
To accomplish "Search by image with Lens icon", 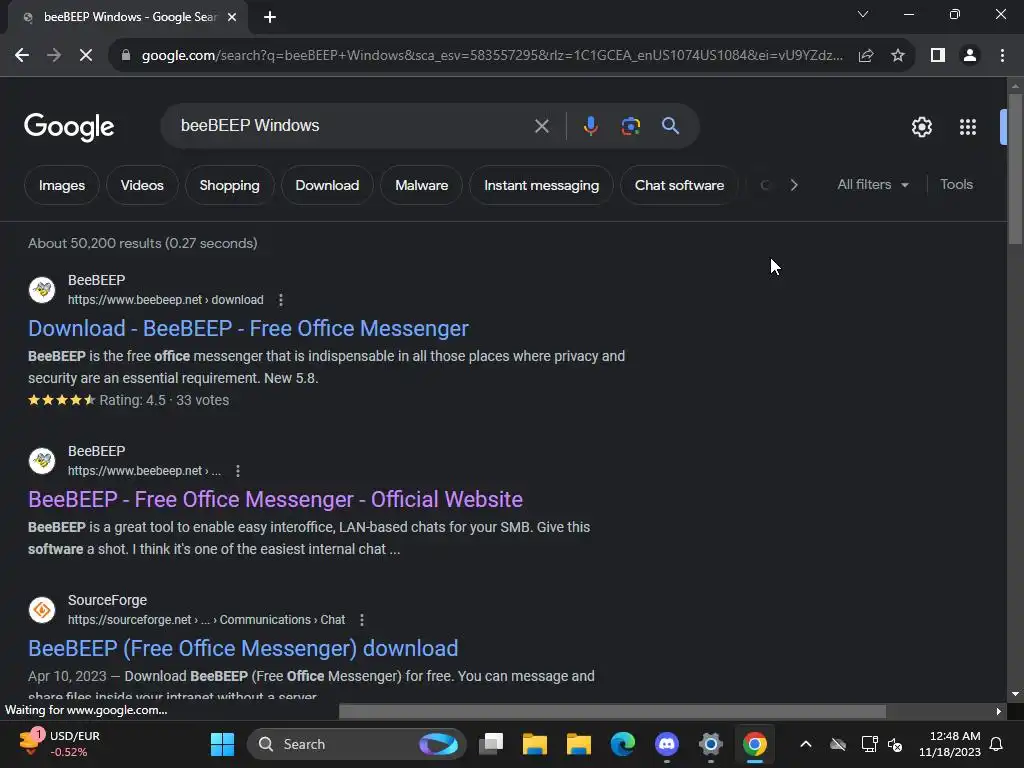I will point(630,126).
